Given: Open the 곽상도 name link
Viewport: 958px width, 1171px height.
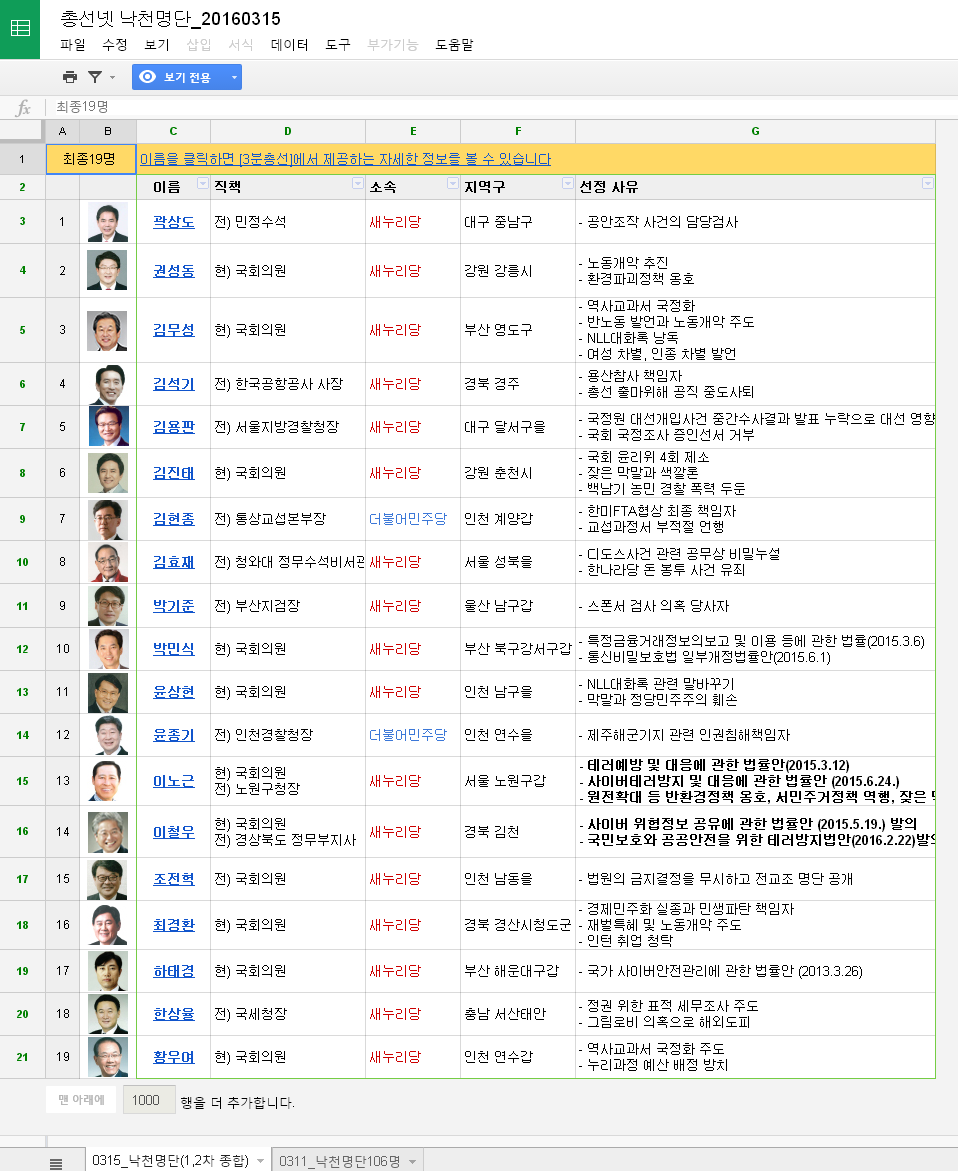Looking at the screenshot, I should [x=174, y=222].
